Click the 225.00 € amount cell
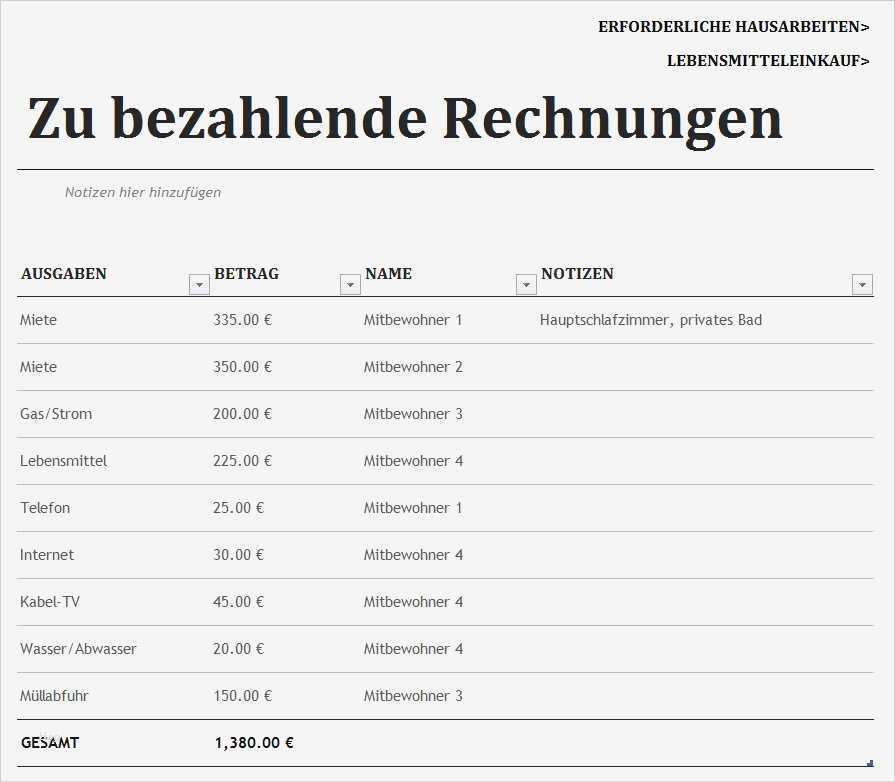The height and width of the screenshot is (782, 895). [243, 461]
